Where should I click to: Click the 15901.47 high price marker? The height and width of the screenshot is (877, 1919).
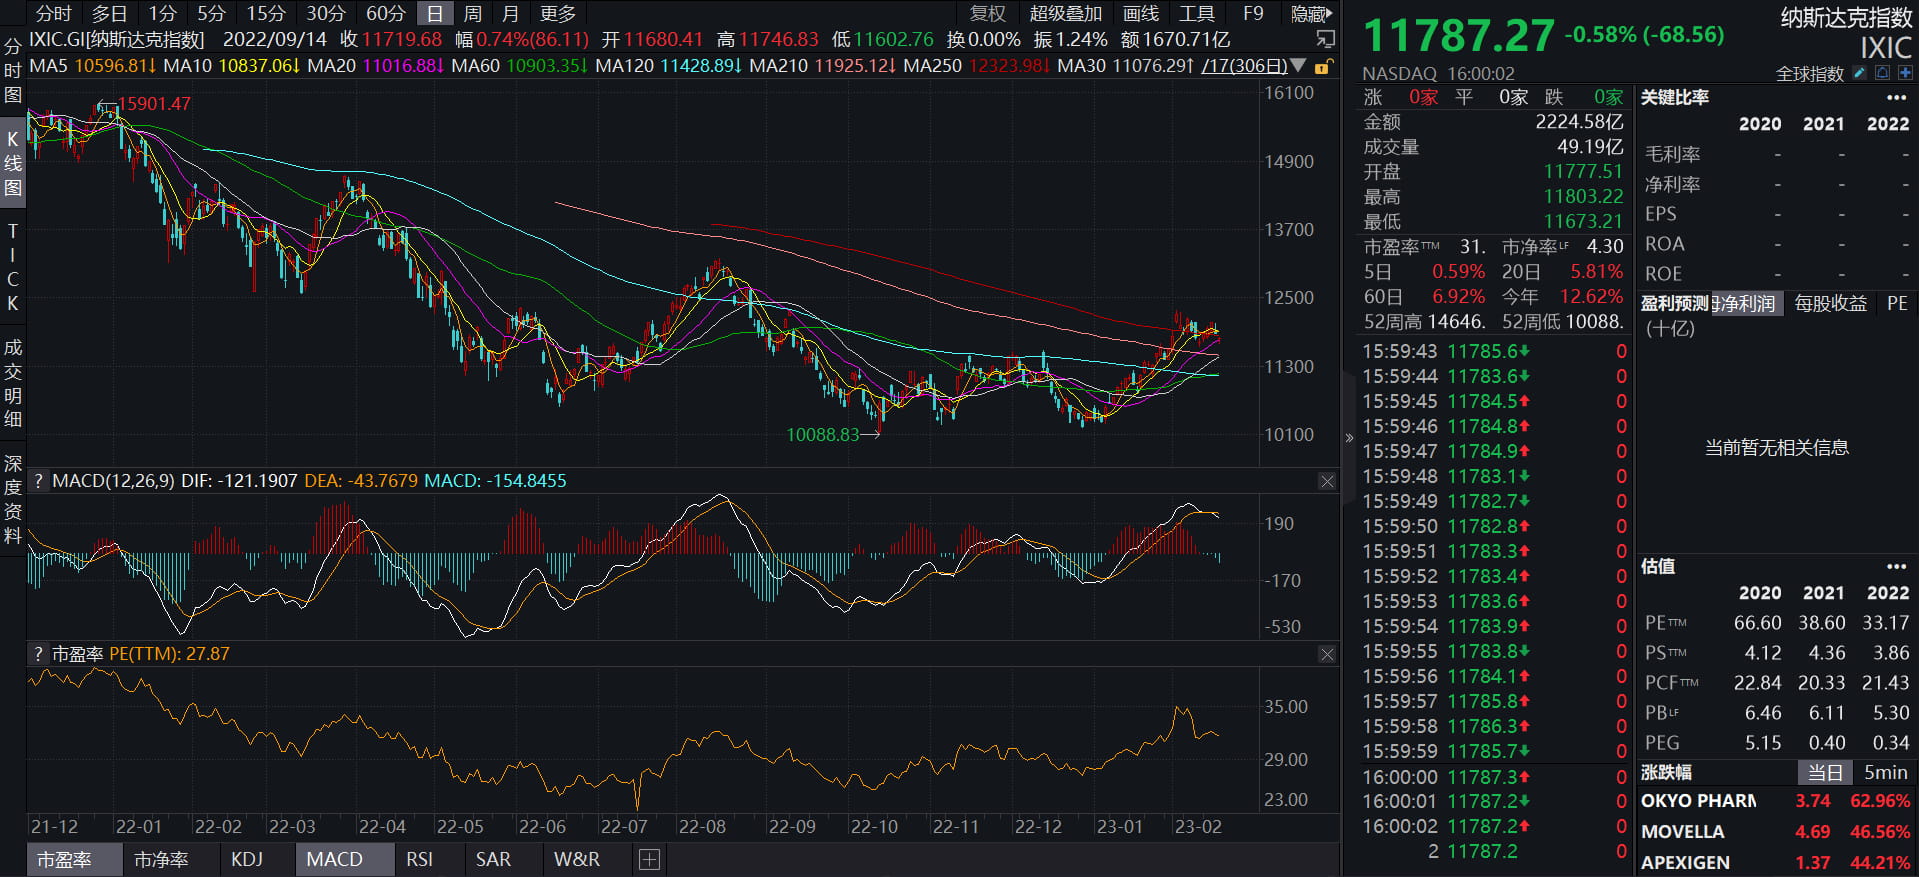(154, 104)
